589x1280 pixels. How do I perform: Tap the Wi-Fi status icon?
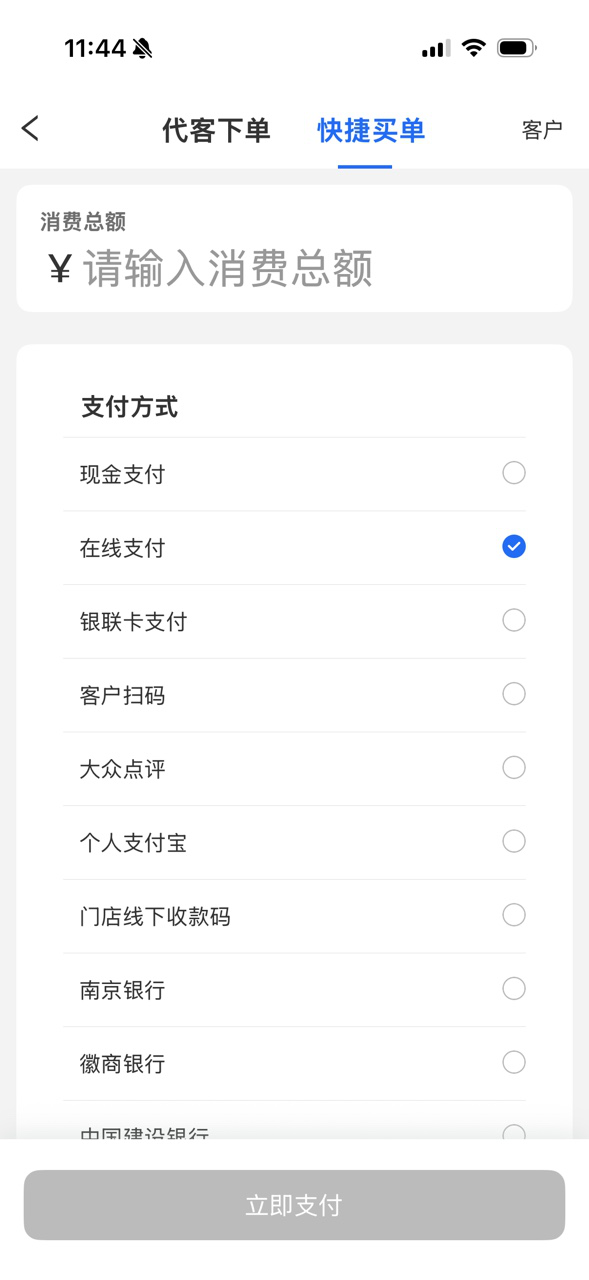tap(474, 47)
